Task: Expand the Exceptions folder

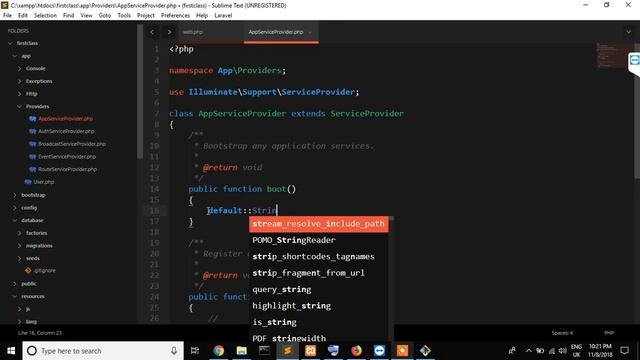Action: coord(19,81)
